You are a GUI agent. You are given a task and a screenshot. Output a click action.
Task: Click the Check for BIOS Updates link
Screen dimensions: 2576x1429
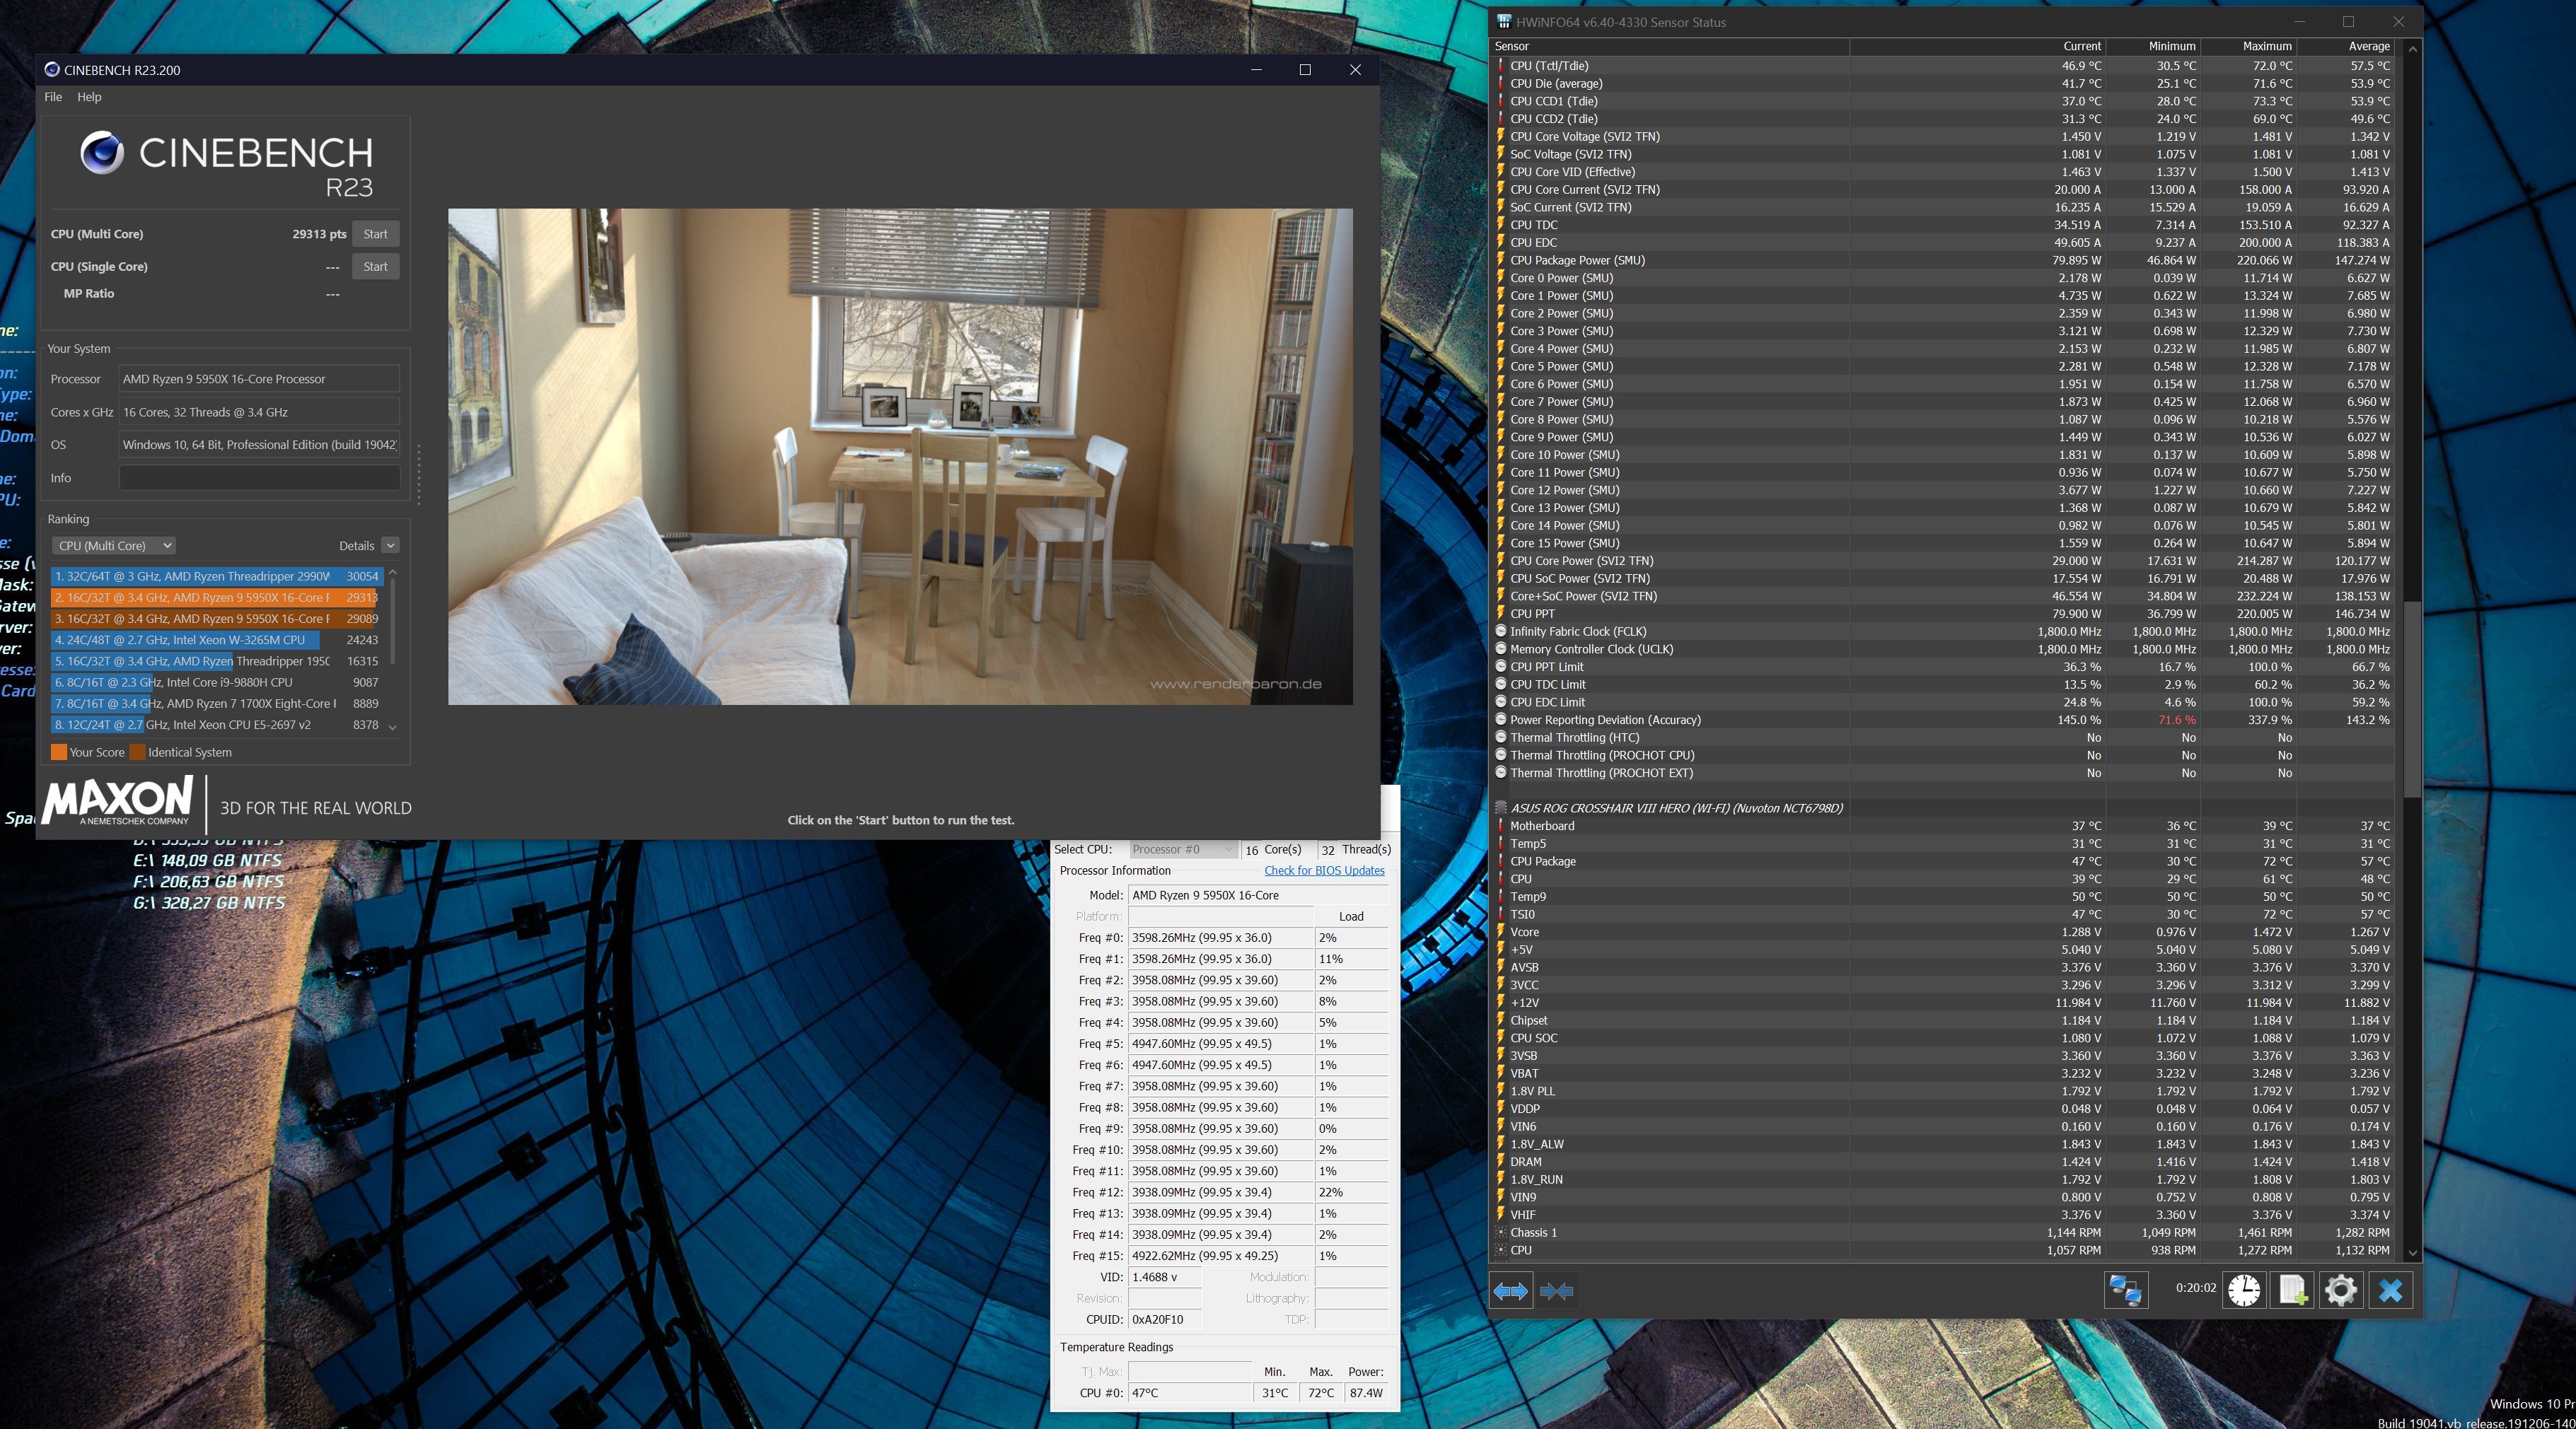coord(1324,870)
